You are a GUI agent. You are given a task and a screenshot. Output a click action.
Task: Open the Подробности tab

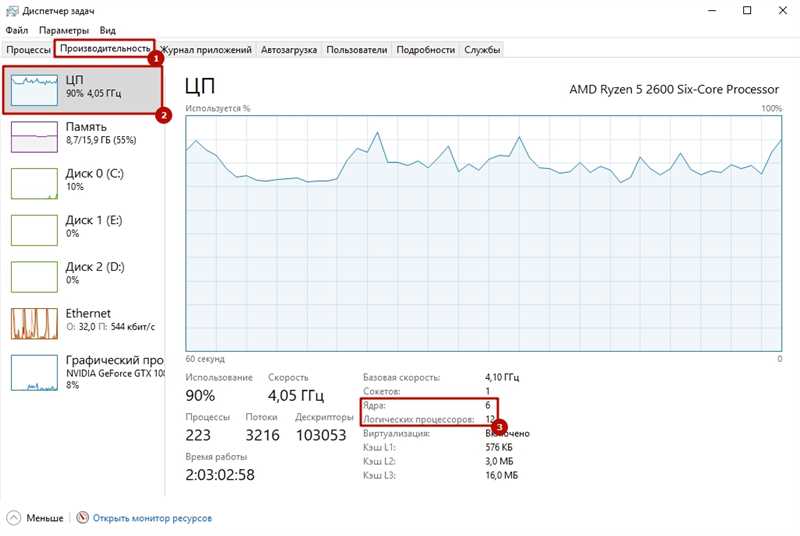pos(426,50)
